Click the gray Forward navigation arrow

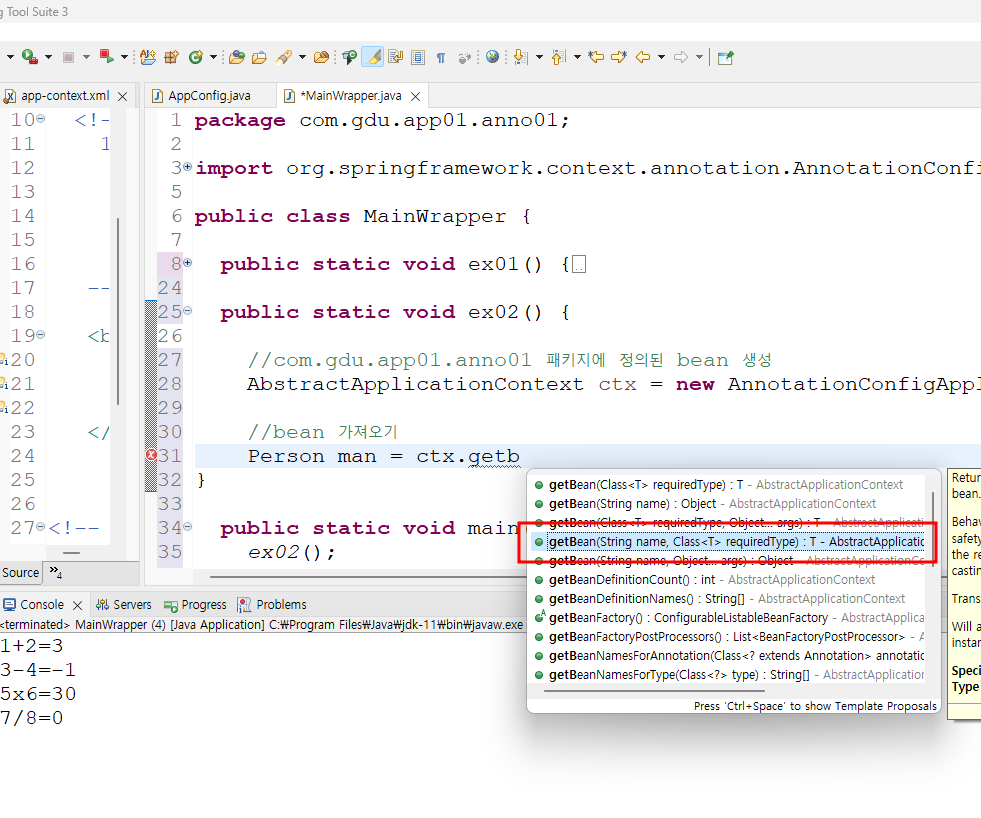681,58
